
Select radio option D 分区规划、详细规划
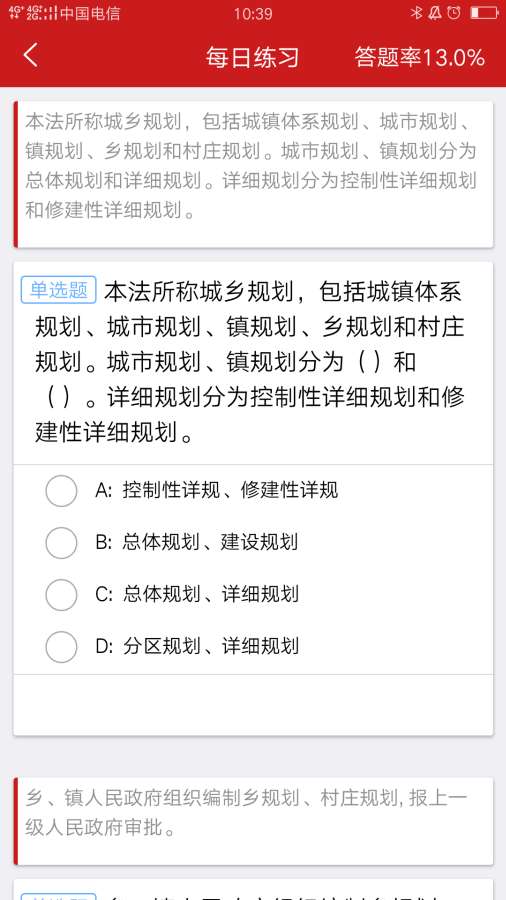[x=61, y=647]
